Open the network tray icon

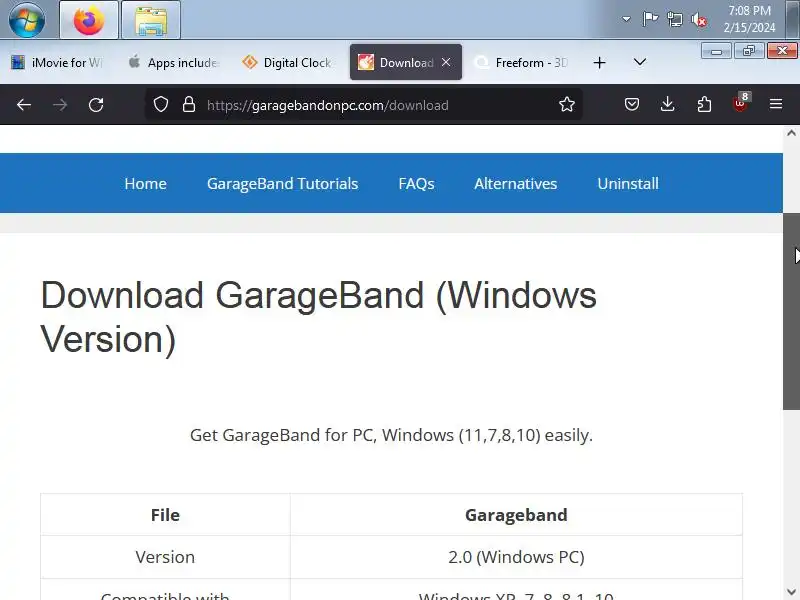point(674,19)
